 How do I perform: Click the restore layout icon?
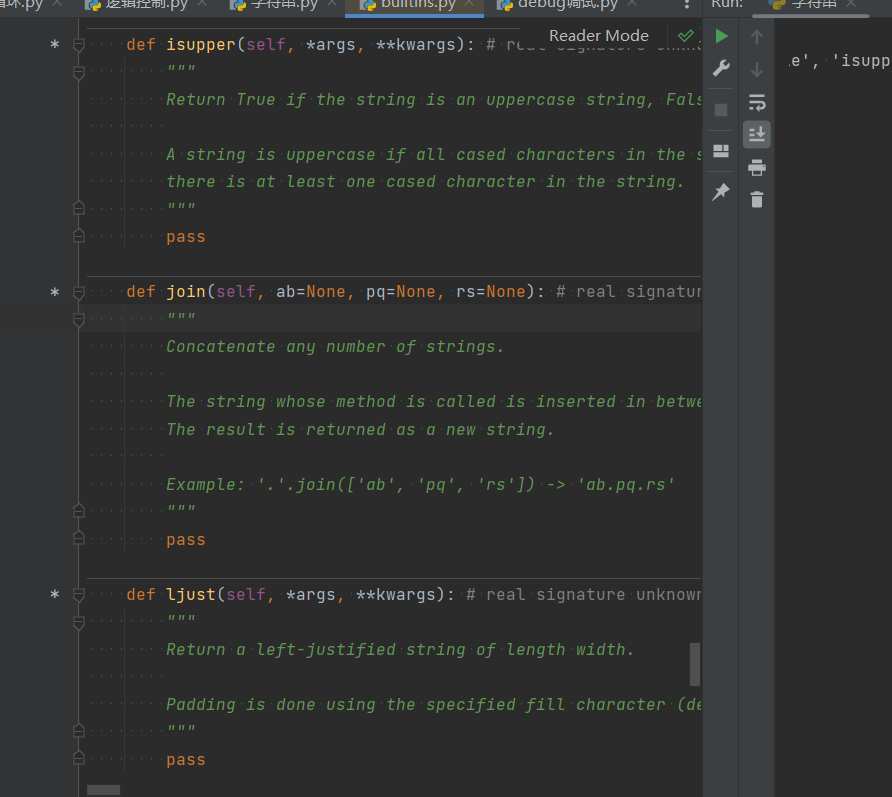[x=721, y=152]
